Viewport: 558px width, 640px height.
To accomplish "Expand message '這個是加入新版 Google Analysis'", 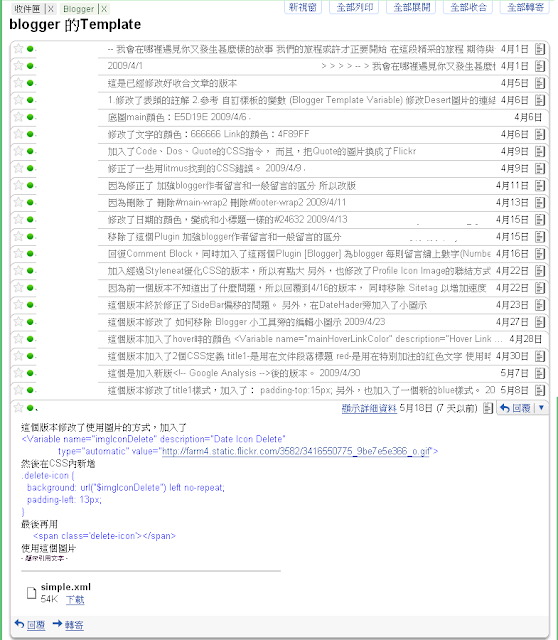I will point(234,373).
